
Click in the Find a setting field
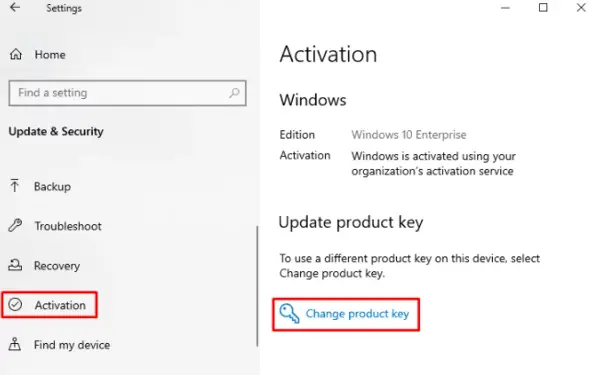(x=127, y=93)
